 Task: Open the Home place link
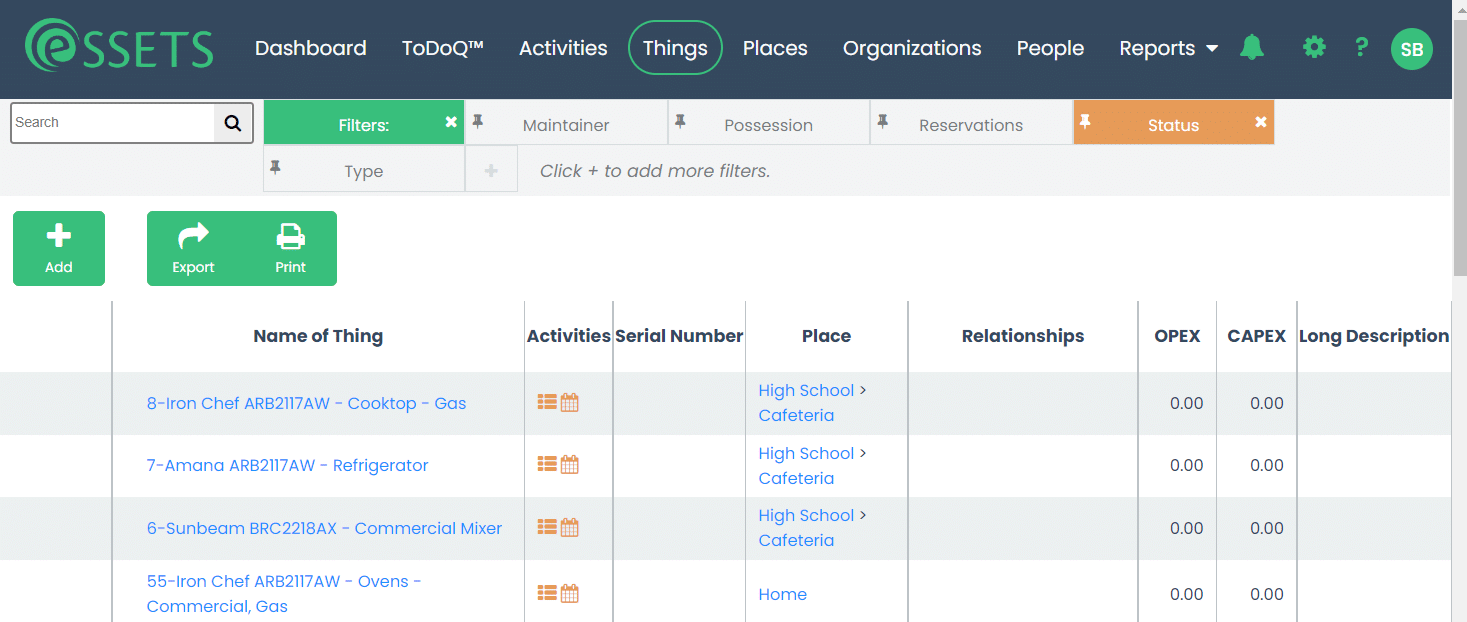(x=783, y=594)
